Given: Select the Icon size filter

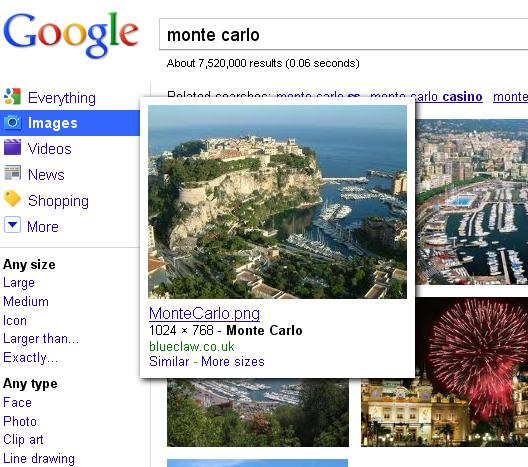Looking at the screenshot, I should coord(15,320).
